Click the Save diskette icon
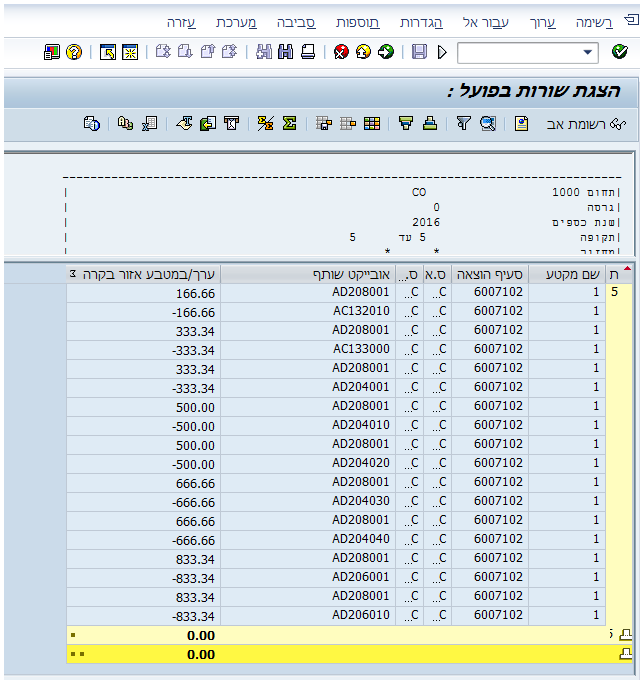The image size is (640, 680). tap(419, 52)
